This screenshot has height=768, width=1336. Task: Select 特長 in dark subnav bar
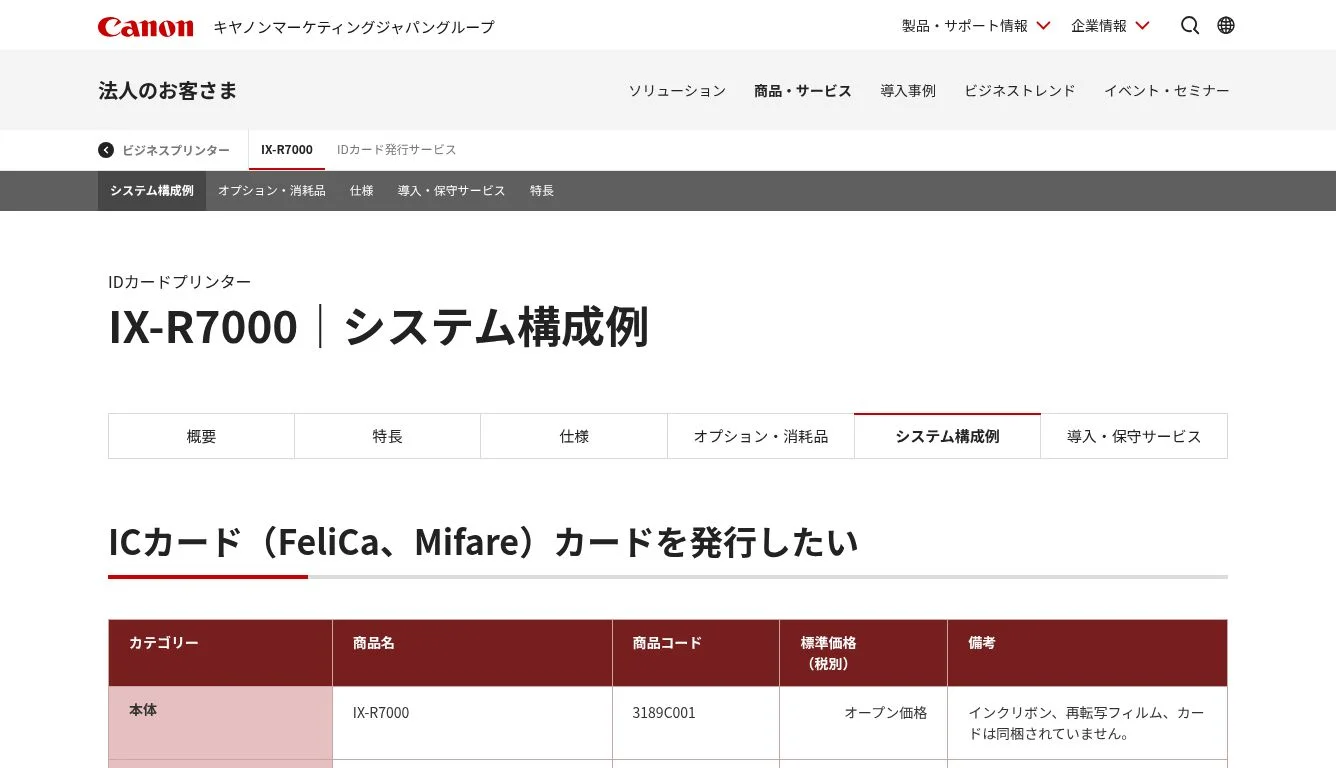point(542,191)
